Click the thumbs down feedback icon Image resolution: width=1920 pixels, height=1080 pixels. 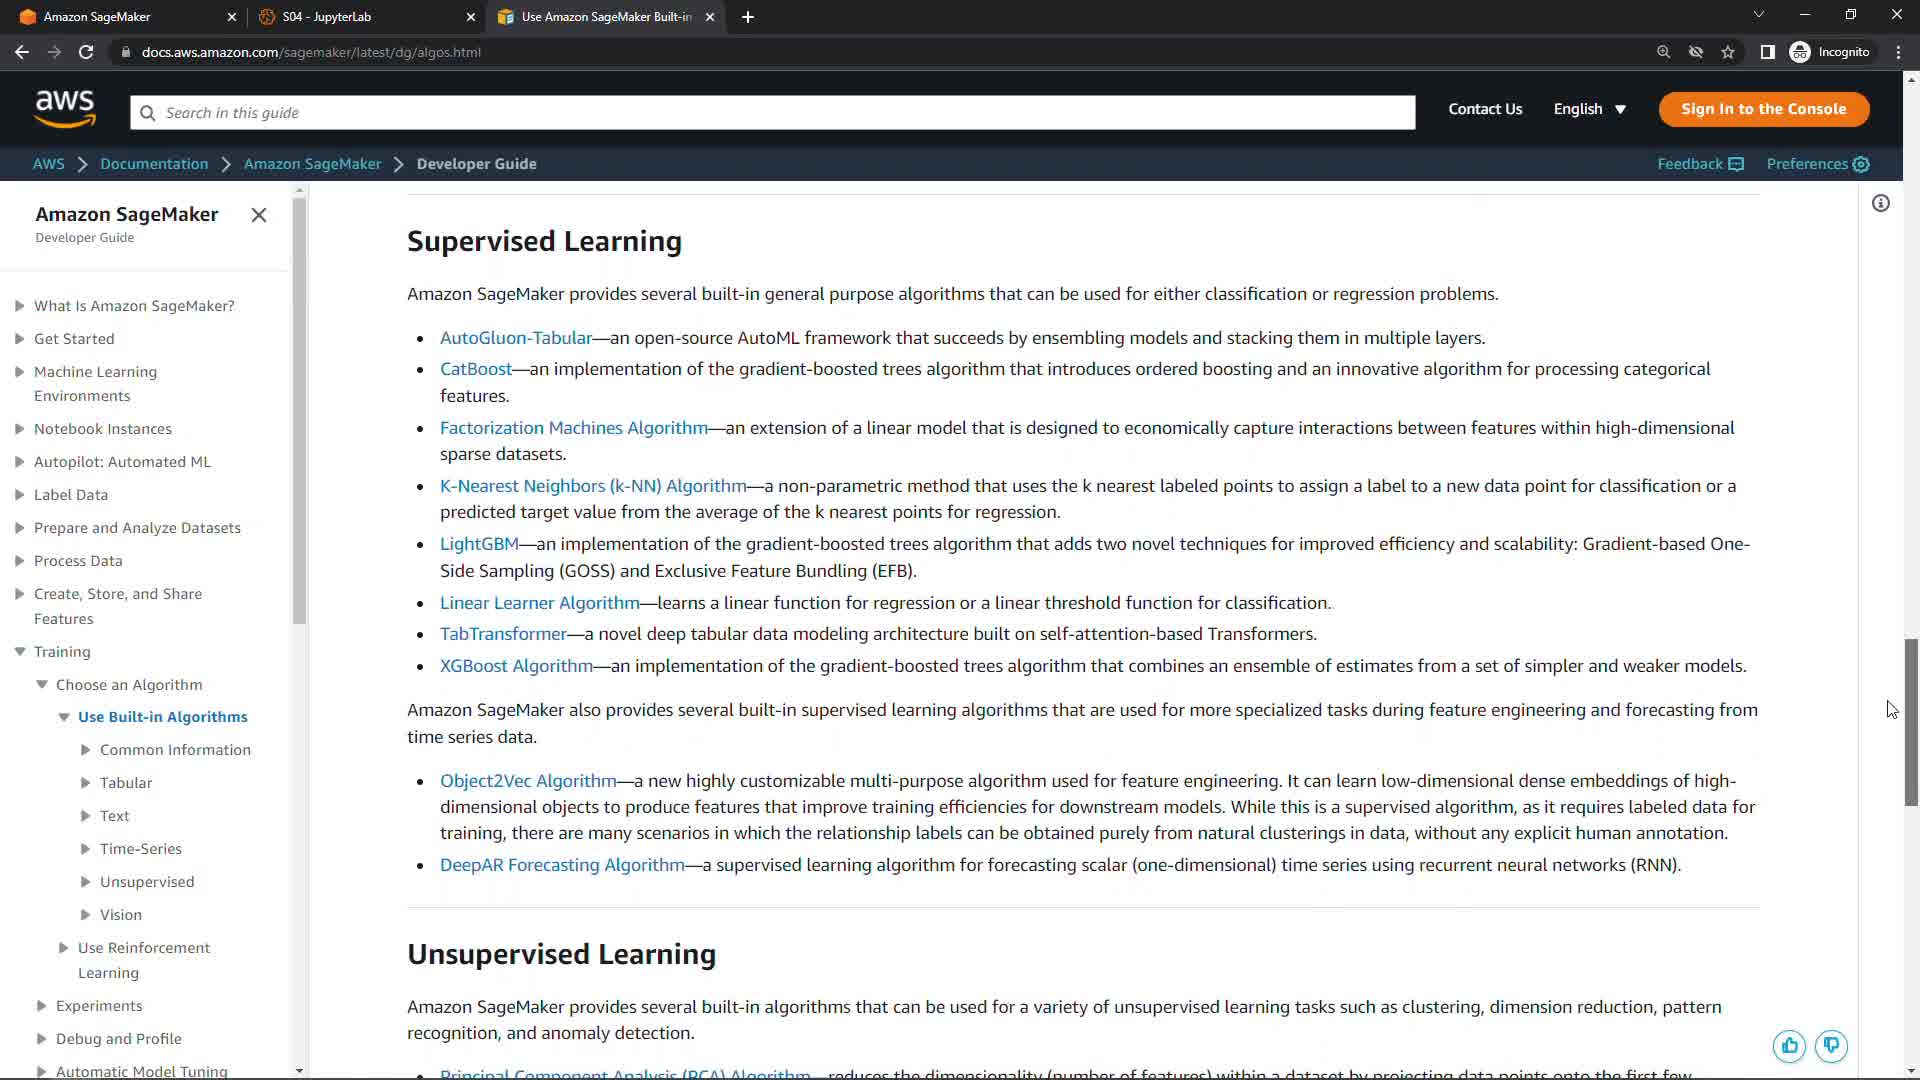tap(1831, 1046)
